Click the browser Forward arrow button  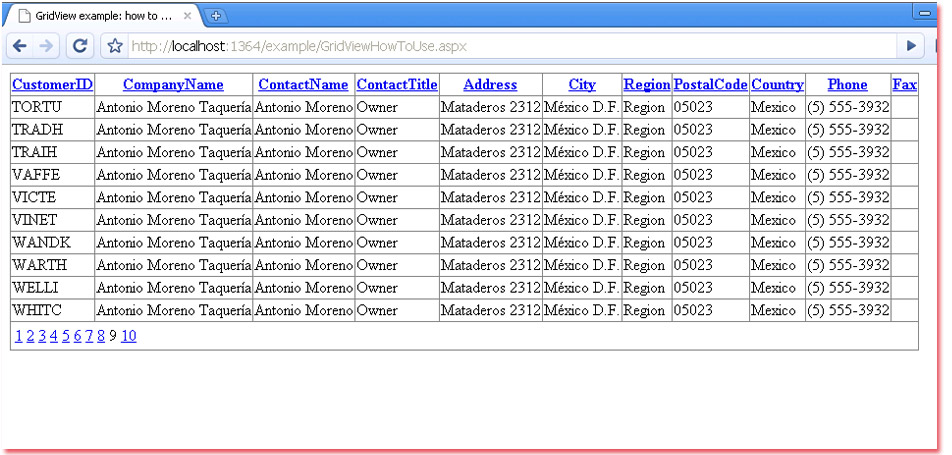click(46, 46)
